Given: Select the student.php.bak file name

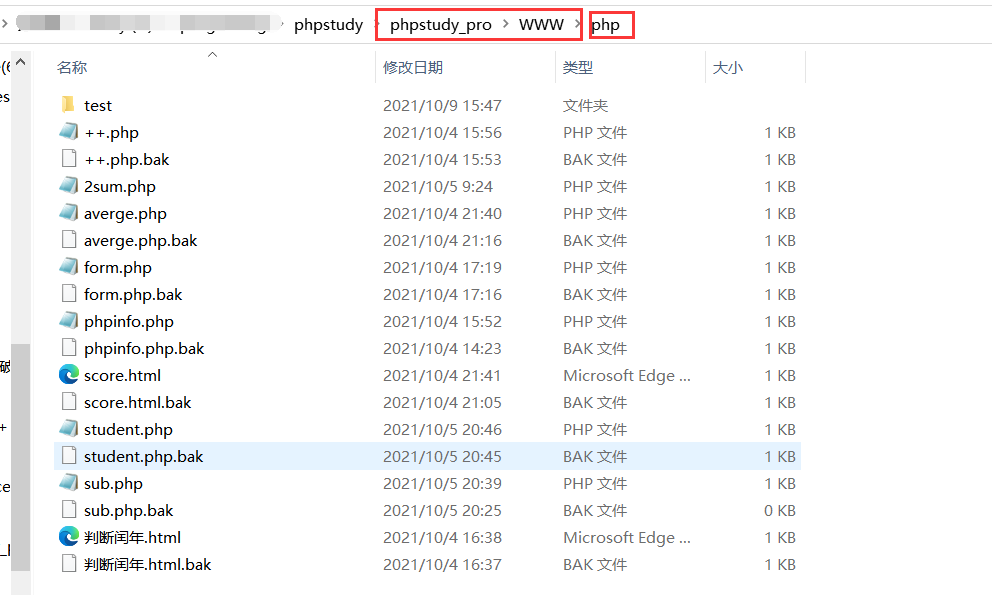Looking at the screenshot, I should (144, 456).
